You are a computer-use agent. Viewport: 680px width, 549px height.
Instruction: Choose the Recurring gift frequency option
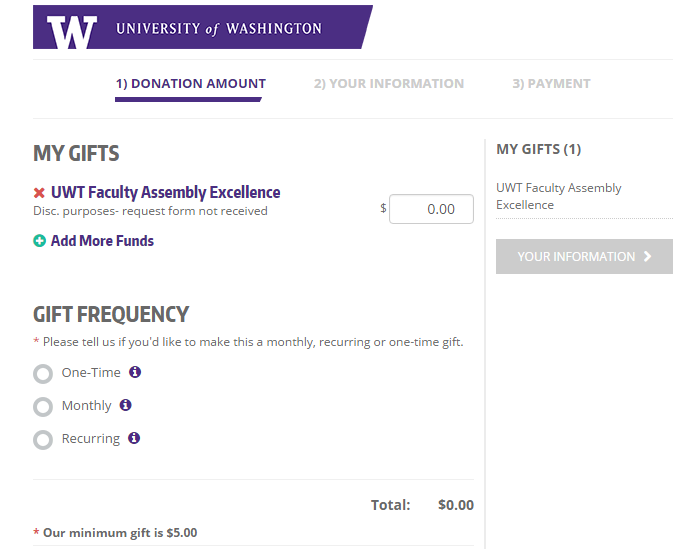[43, 440]
